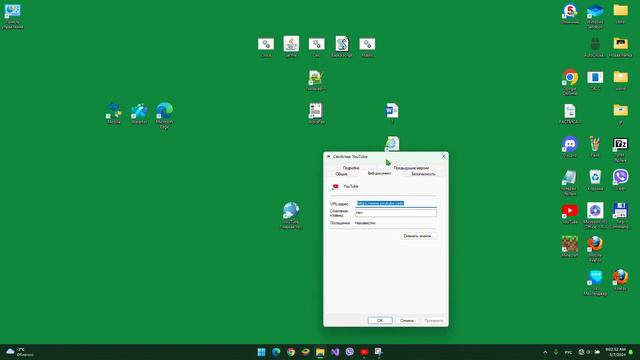Open the weather widget on the taskbar
Image resolution: width=640 pixels, height=360 pixels.
[20, 352]
